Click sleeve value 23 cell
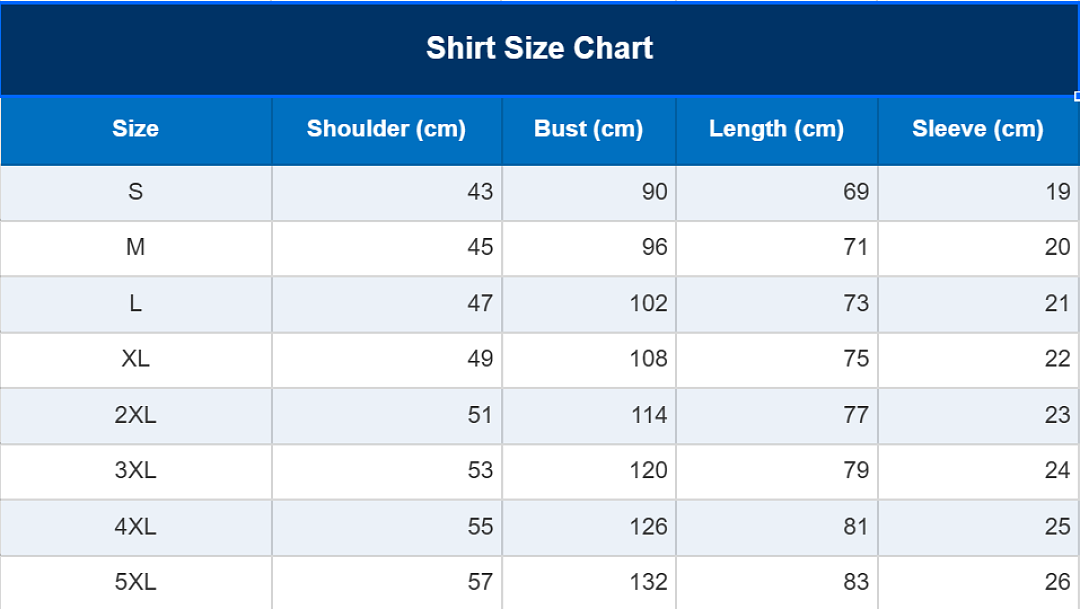Screen dimensions: 1080x609 pos(978,415)
